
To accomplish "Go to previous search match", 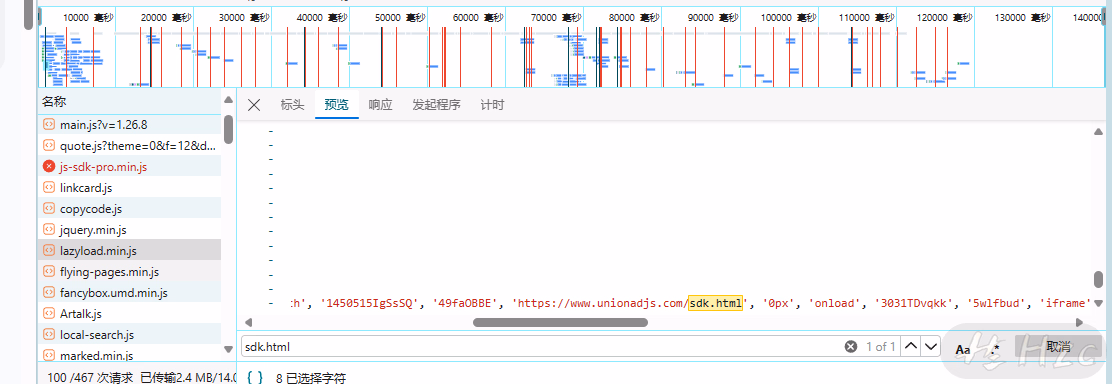I will point(911,346).
